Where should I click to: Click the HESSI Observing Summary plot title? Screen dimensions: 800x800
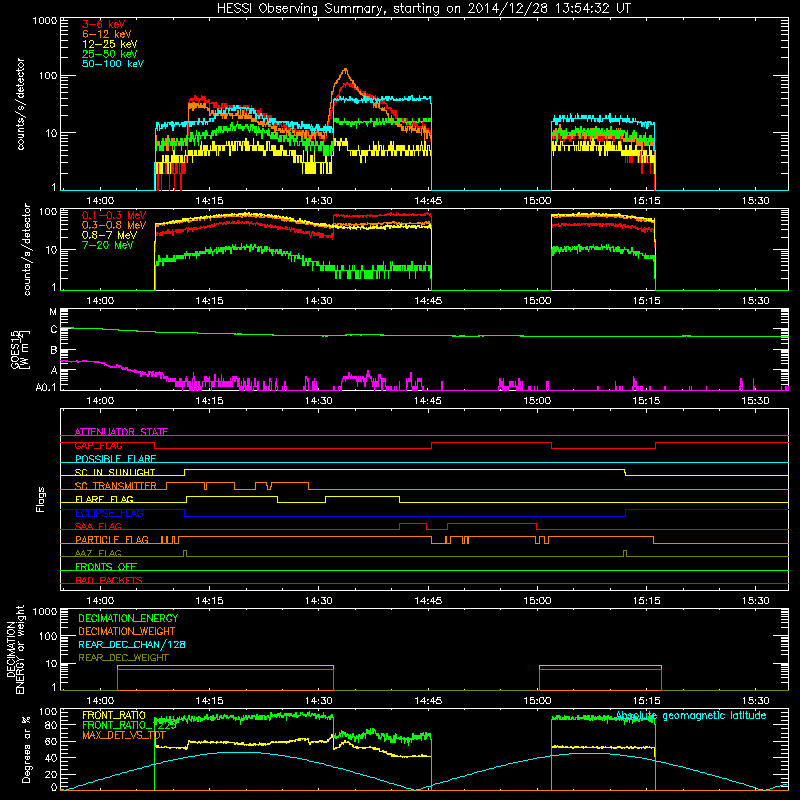click(x=424, y=9)
